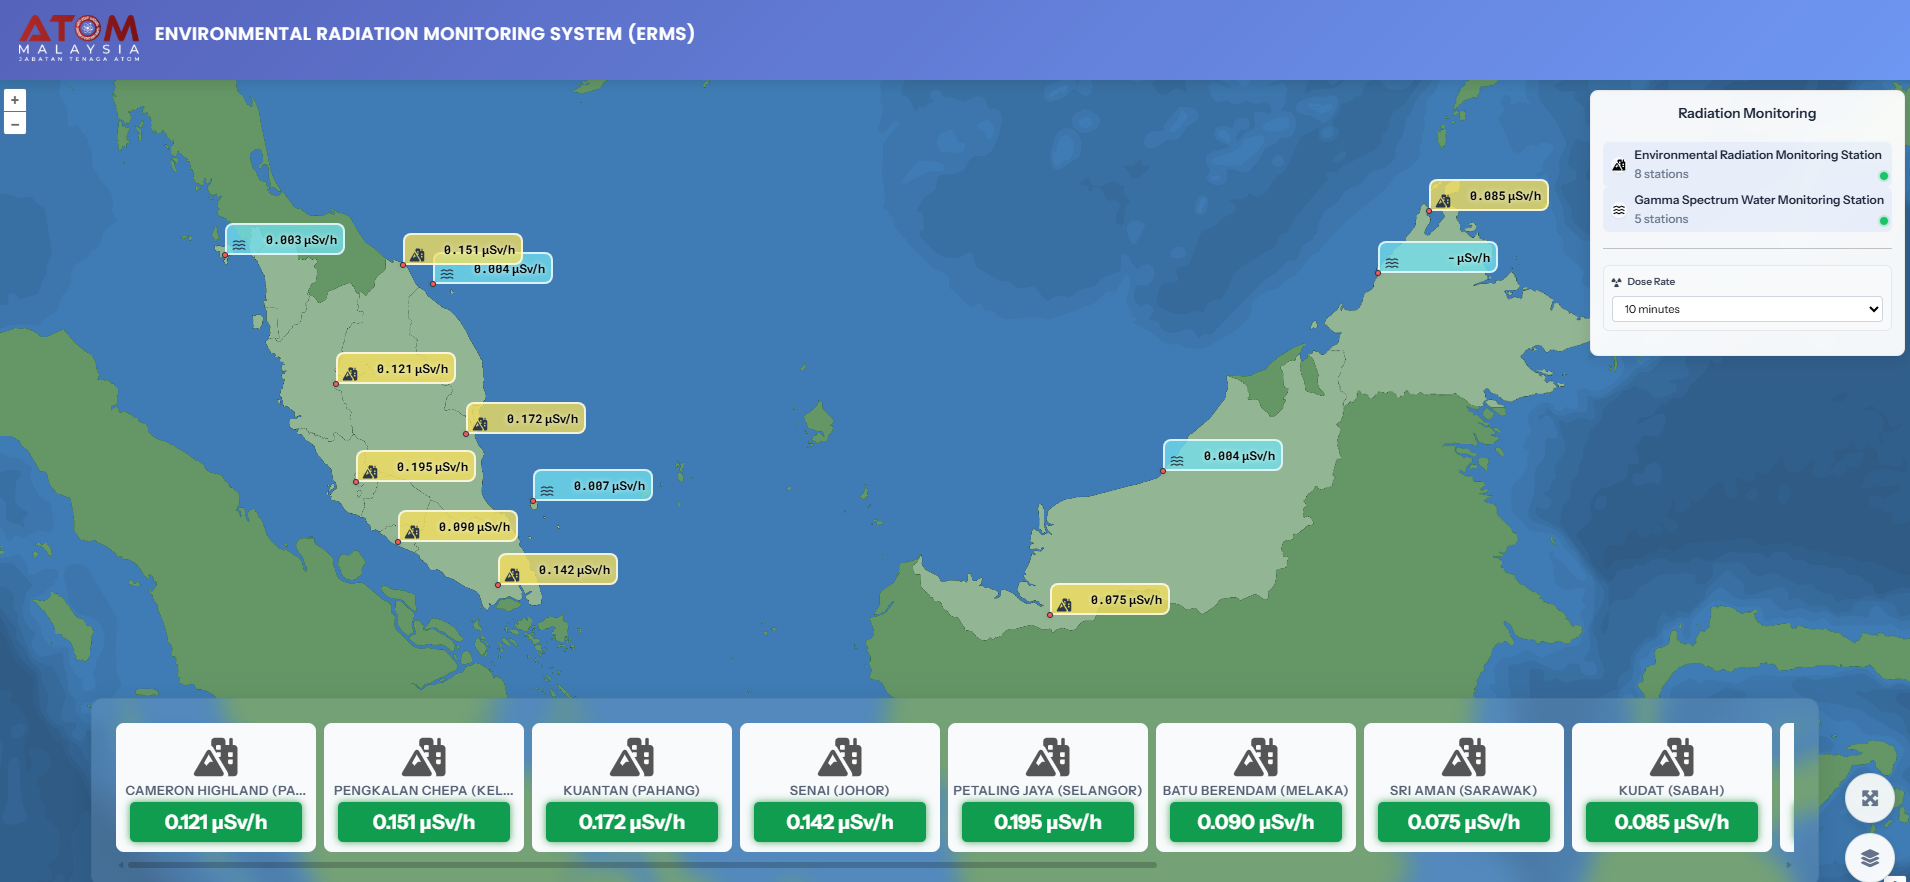1910x882 pixels.
Task: Toggle Environmental Radiation Monitoring Station layer
Action: coord(1746,164)
